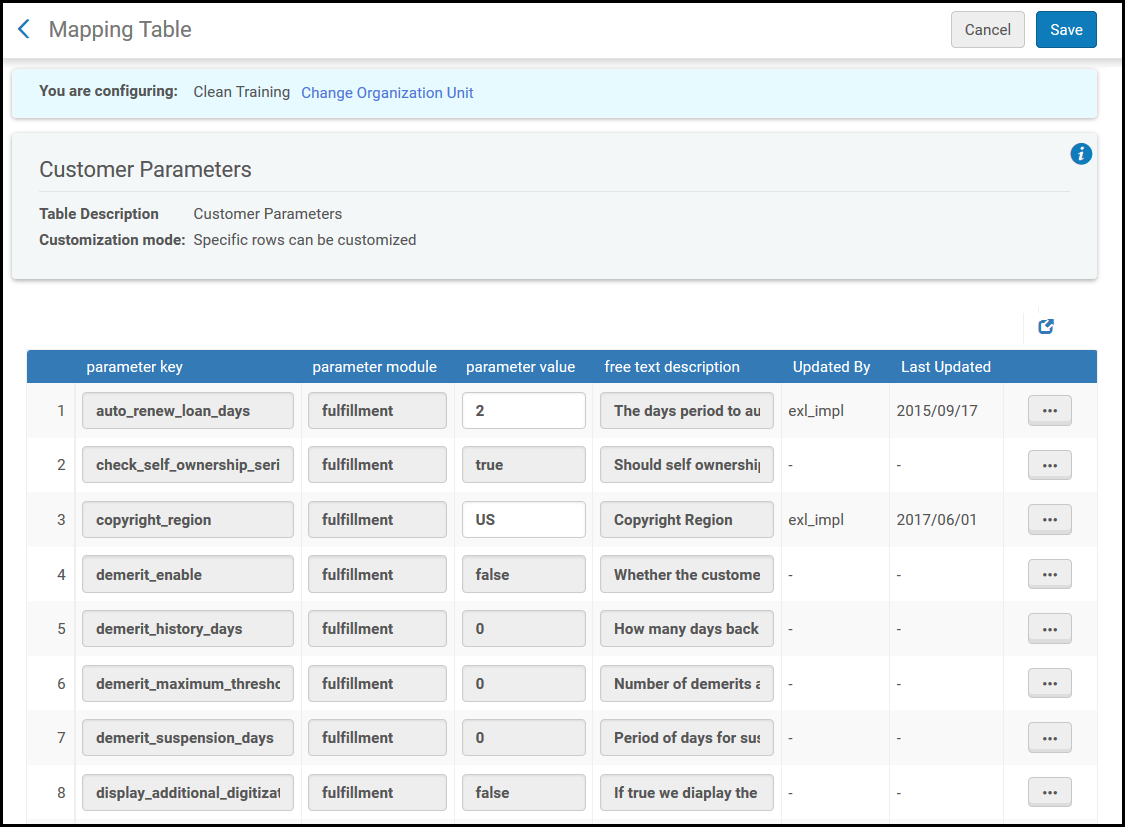The width and height of the screenshot is (1125, 827).
Task: Click 'If true we diaplay the' description field
Action: click(x=687, y=792)
